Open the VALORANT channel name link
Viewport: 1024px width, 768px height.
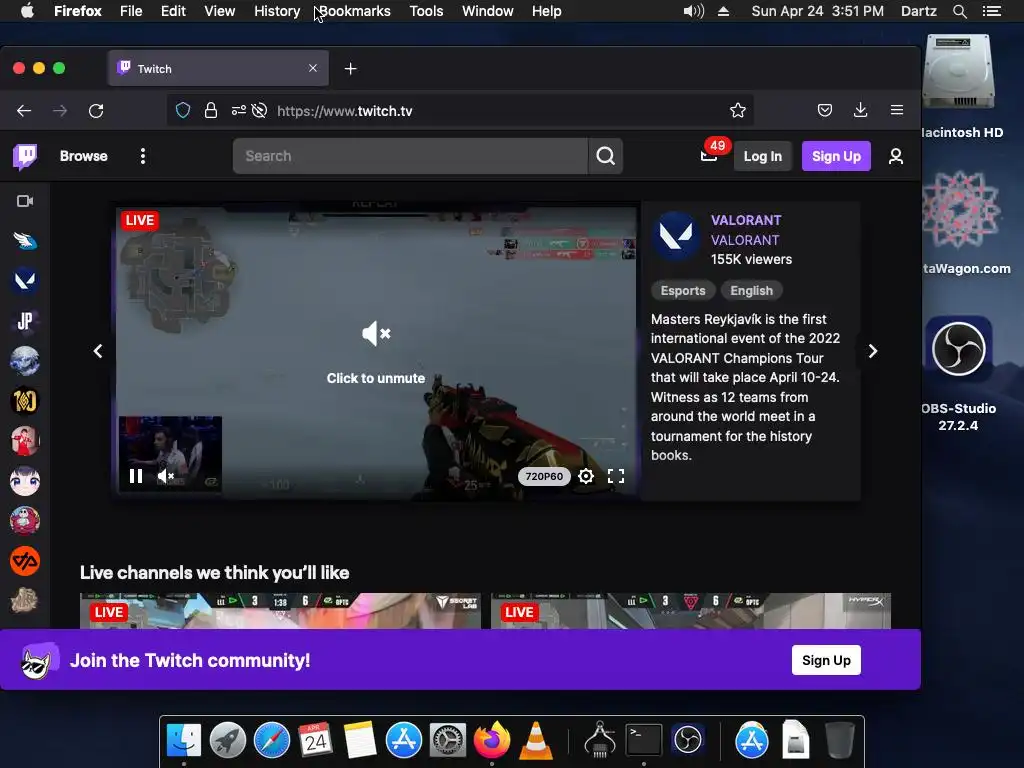click(x=746, y=220)
